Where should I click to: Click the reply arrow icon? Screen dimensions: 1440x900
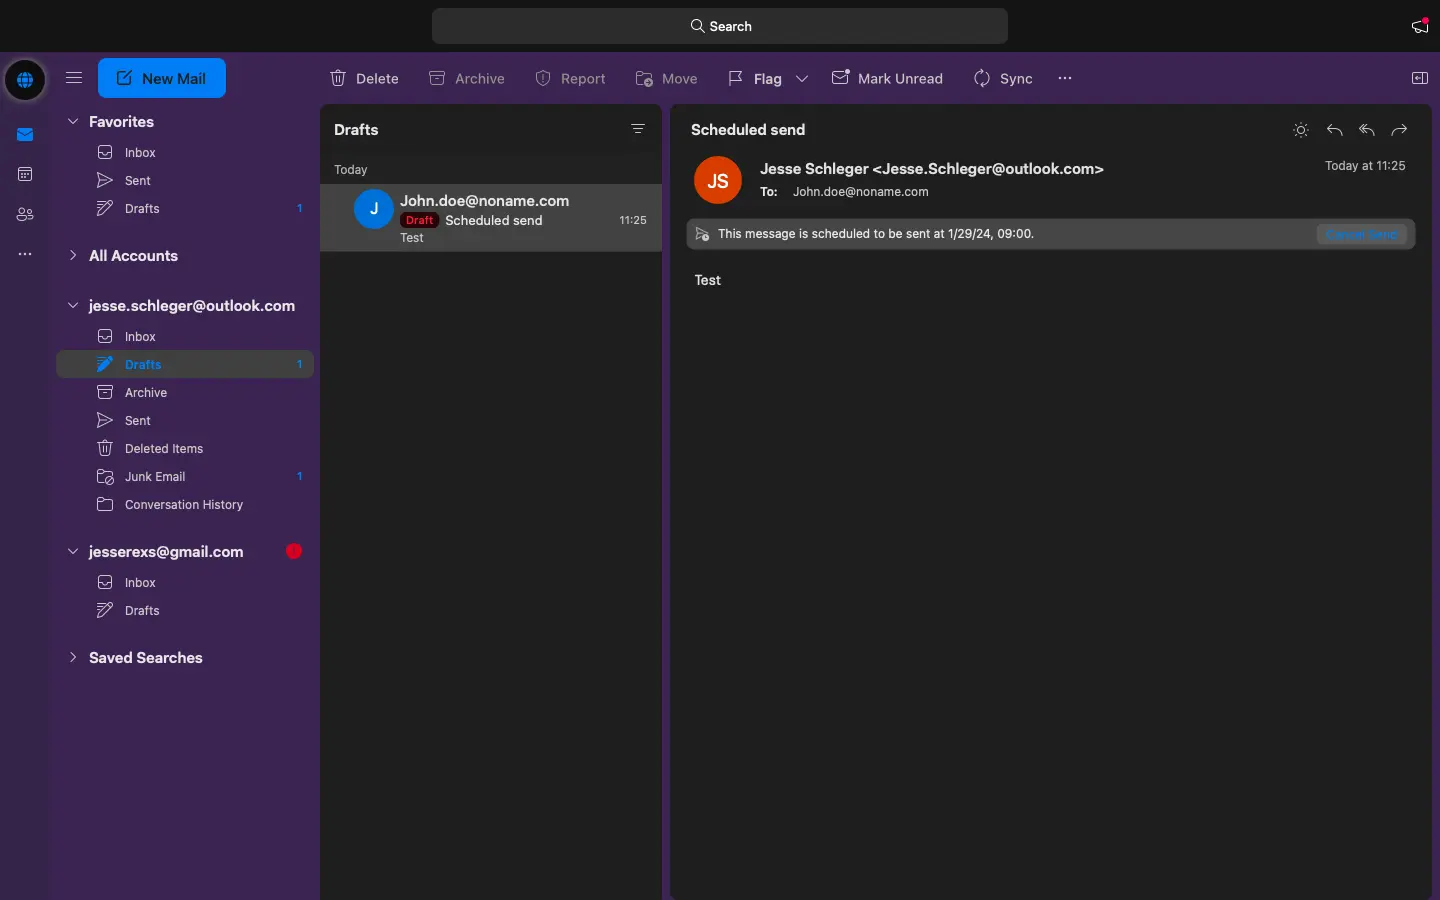pos(1334,130)
